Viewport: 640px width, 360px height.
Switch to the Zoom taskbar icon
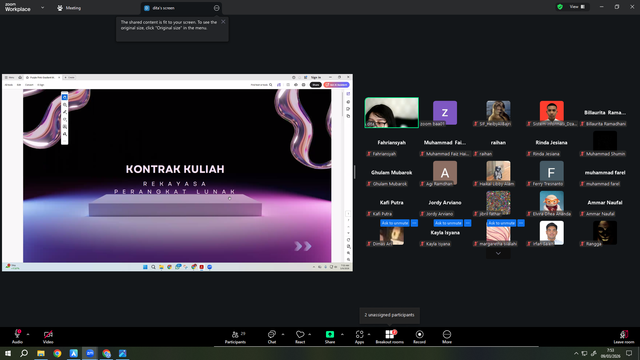90,353
